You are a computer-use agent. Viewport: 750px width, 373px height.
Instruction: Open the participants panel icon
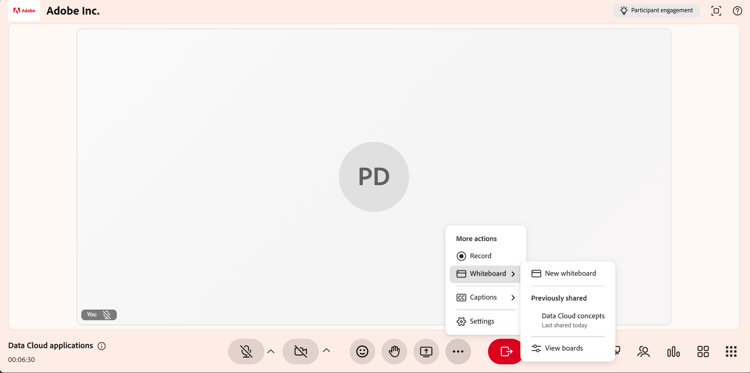coord(643,352)
